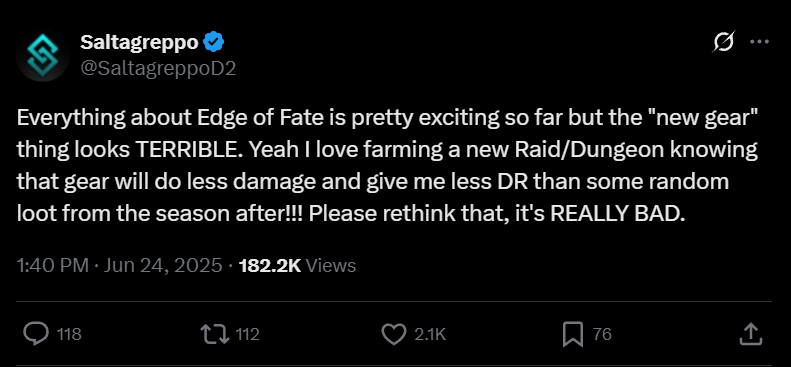Bookmark the post with bookmark icon

573,334
